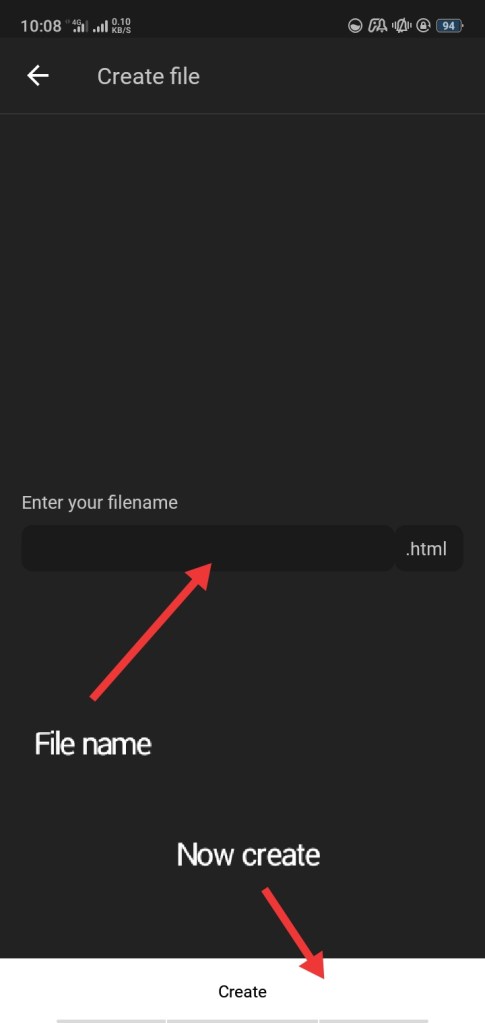
Task: Open the .html extension selector
Action: [430, 548]
